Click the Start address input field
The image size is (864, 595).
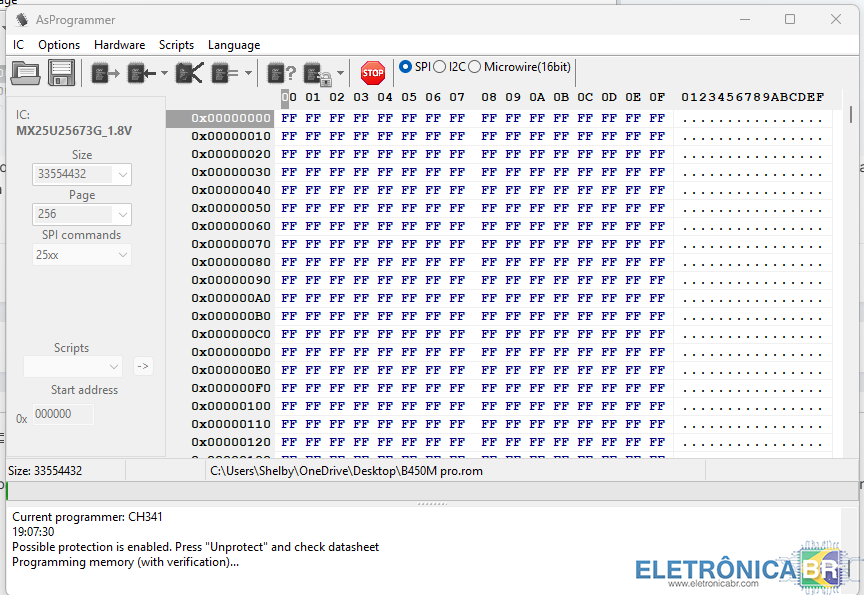pyautogui.click(x=63, y=414)
